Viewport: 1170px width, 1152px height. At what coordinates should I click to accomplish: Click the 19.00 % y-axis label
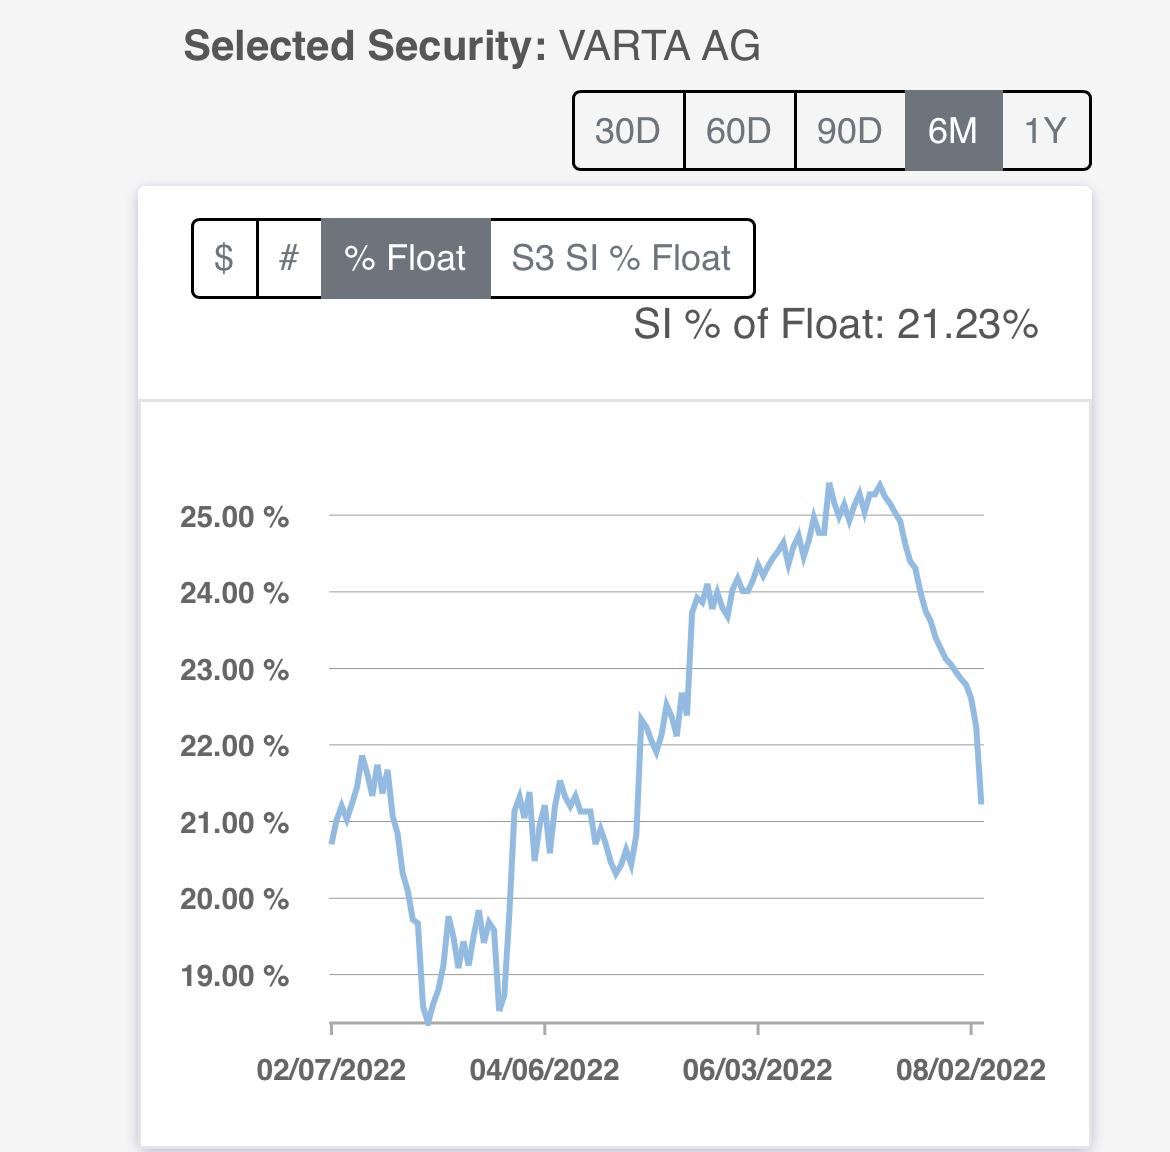(234, 976)
